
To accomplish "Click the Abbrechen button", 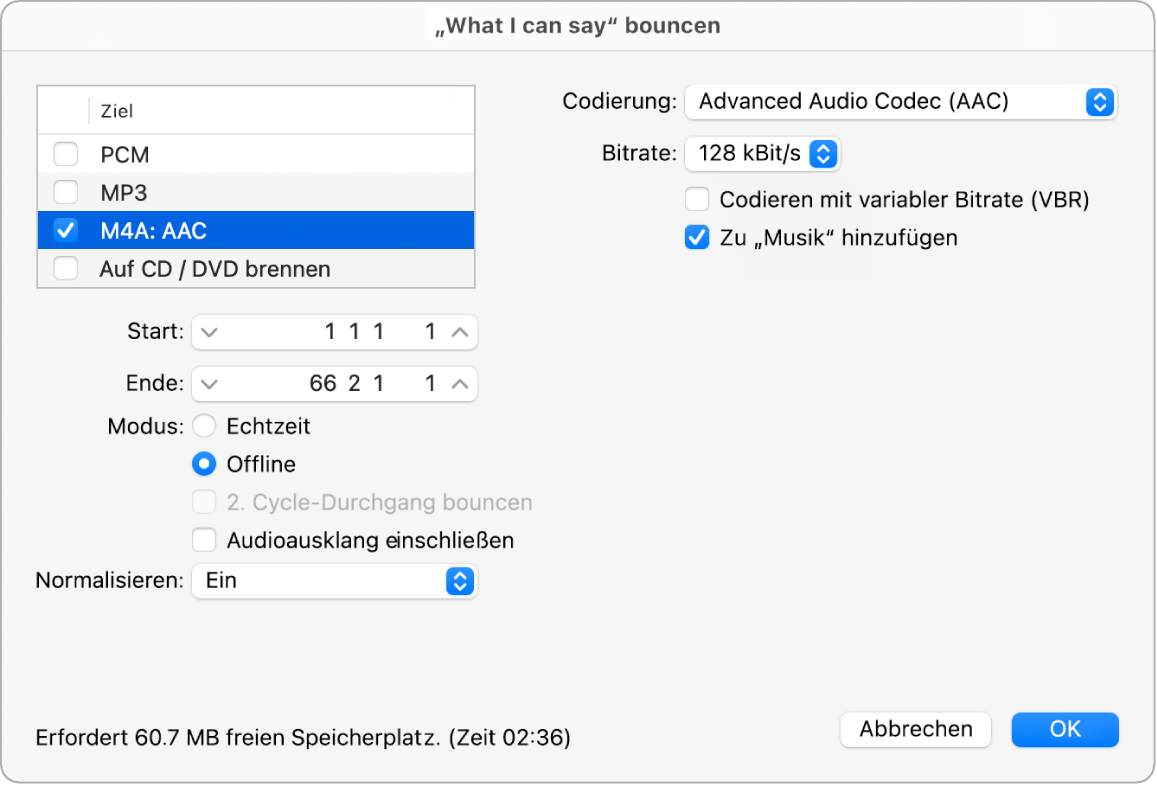I will (914, 730).
